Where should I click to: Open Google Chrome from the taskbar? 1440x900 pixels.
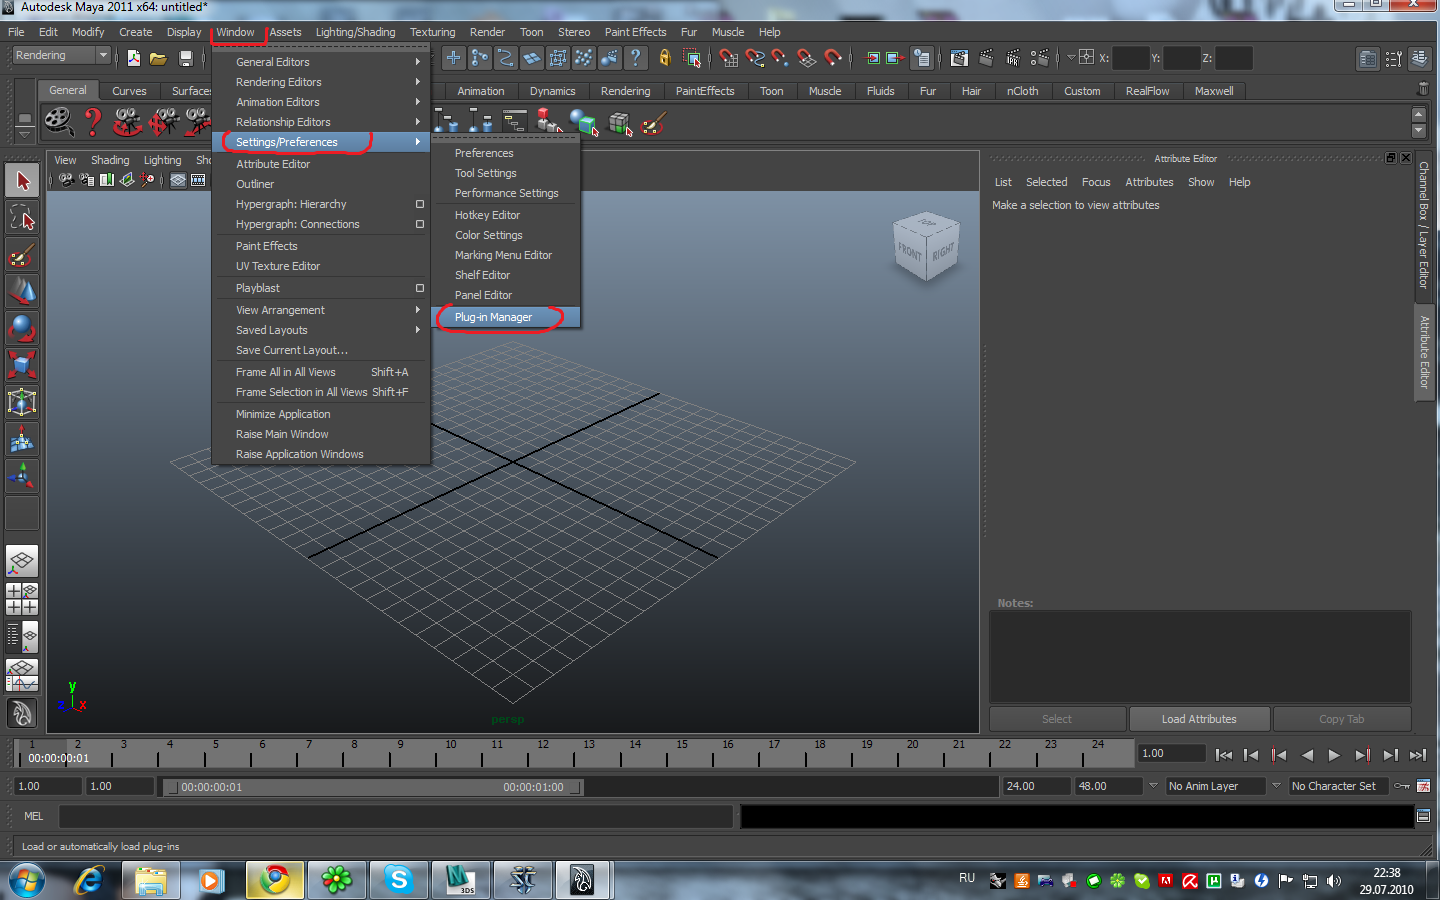[275, 880]
